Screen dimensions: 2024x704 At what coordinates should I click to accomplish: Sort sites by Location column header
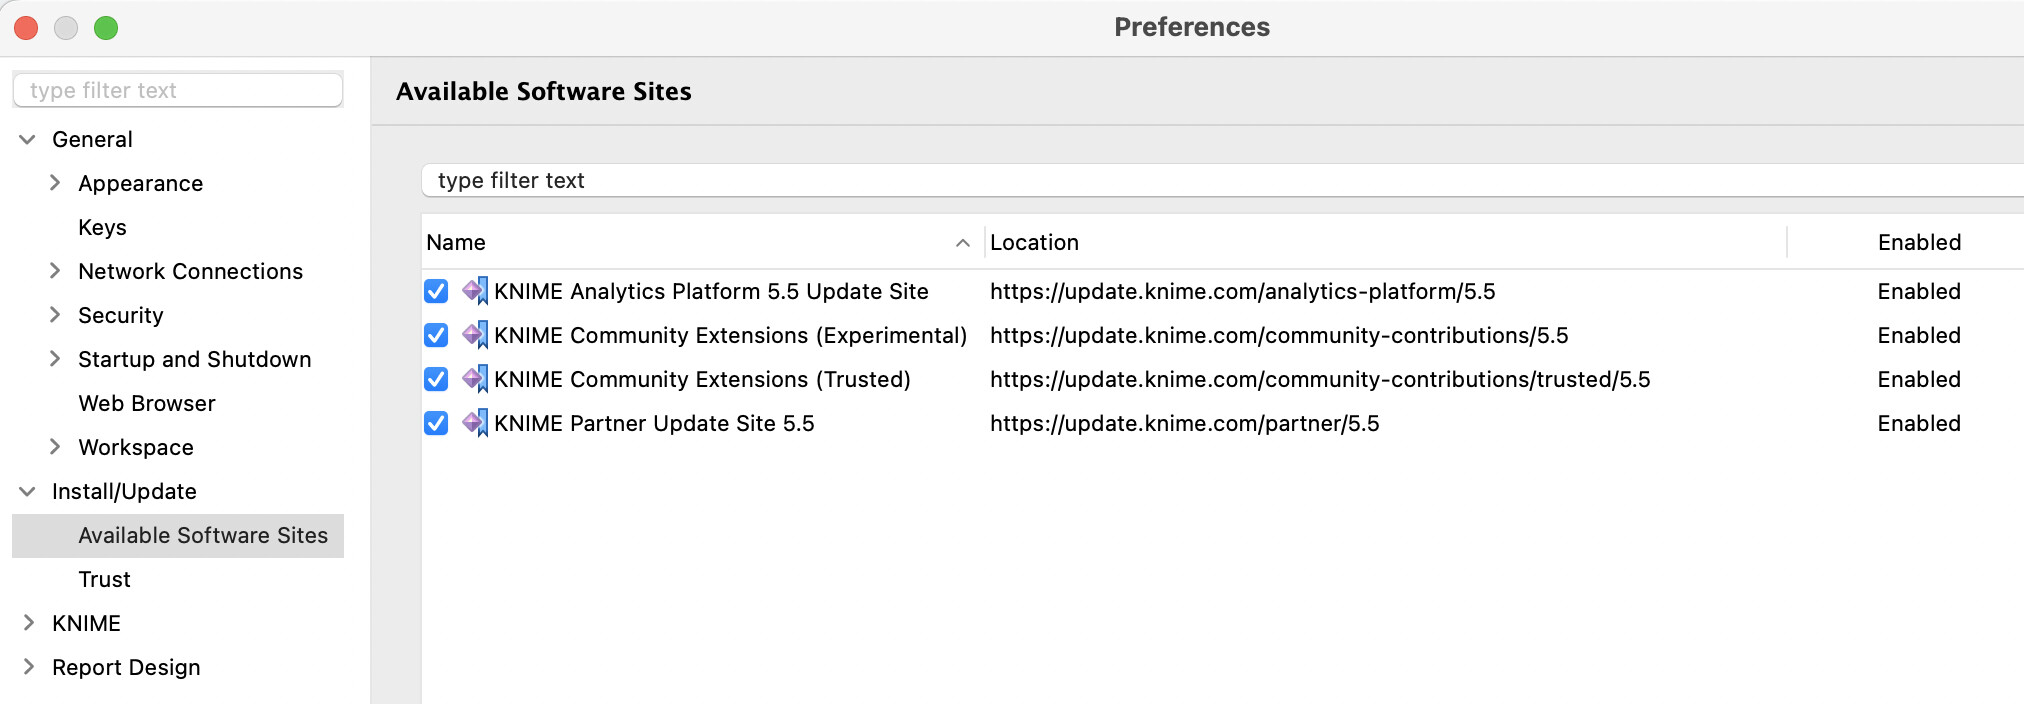(x=1034, y=243)
